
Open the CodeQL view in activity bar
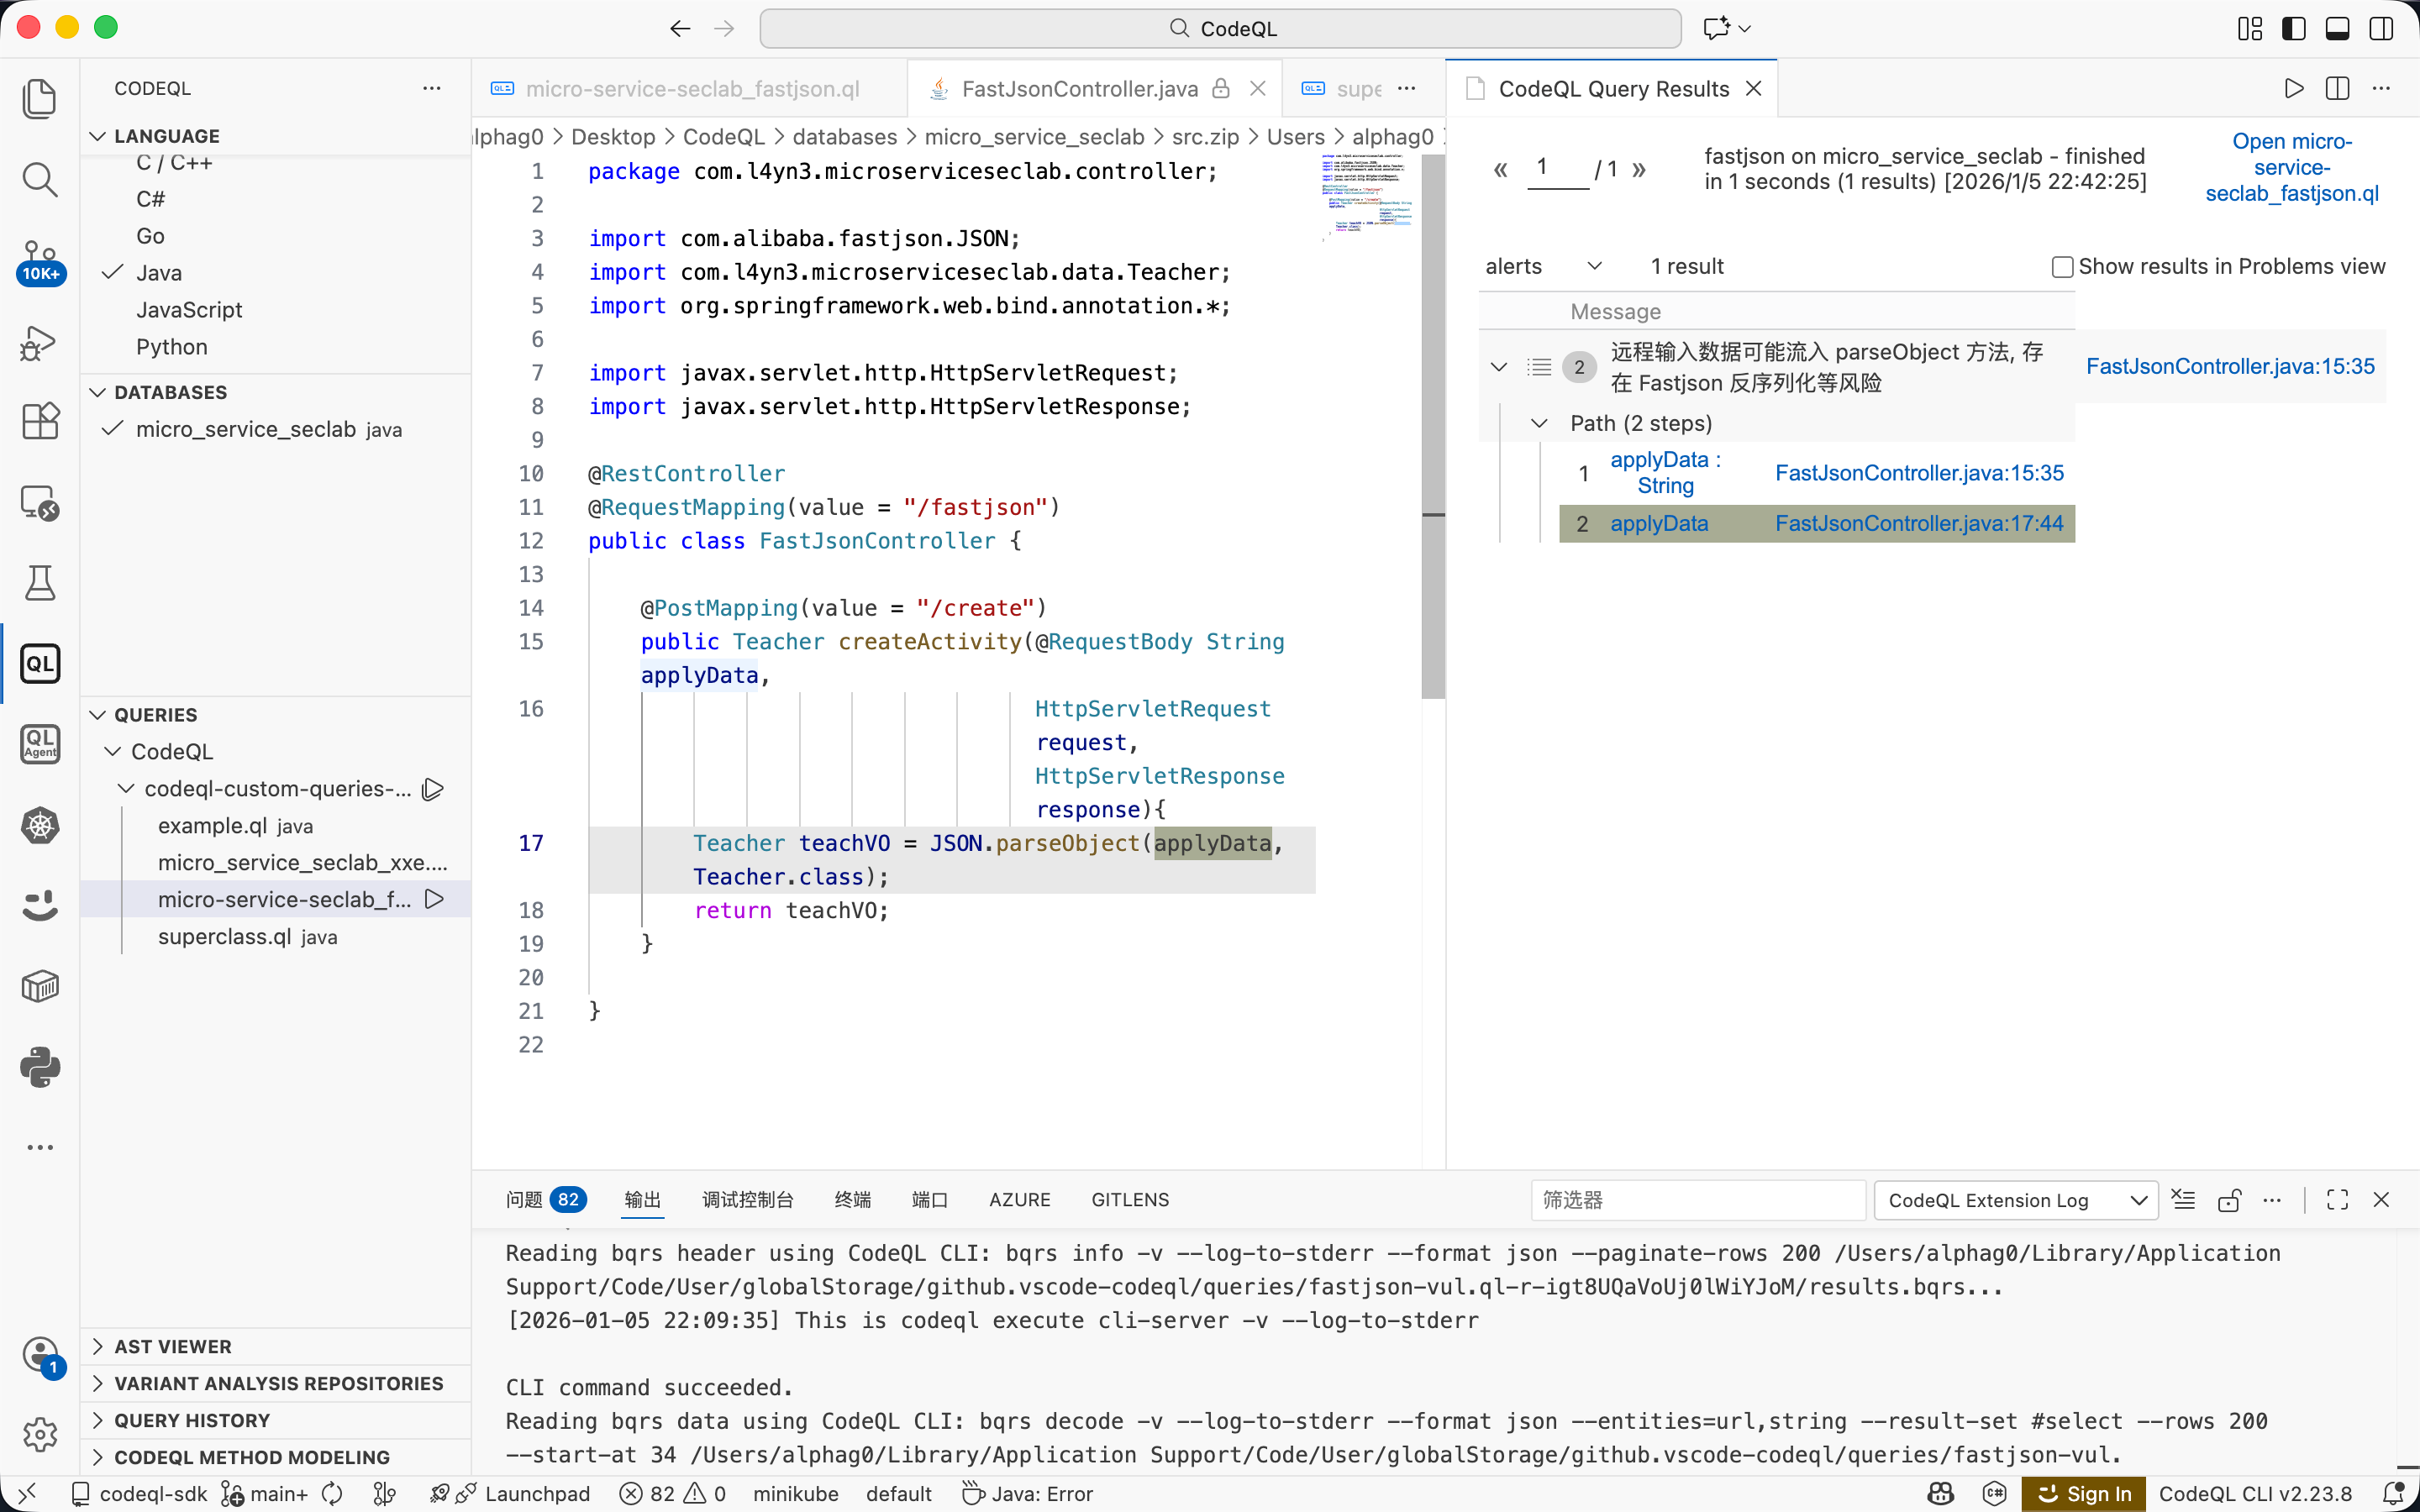coord(40,663)
